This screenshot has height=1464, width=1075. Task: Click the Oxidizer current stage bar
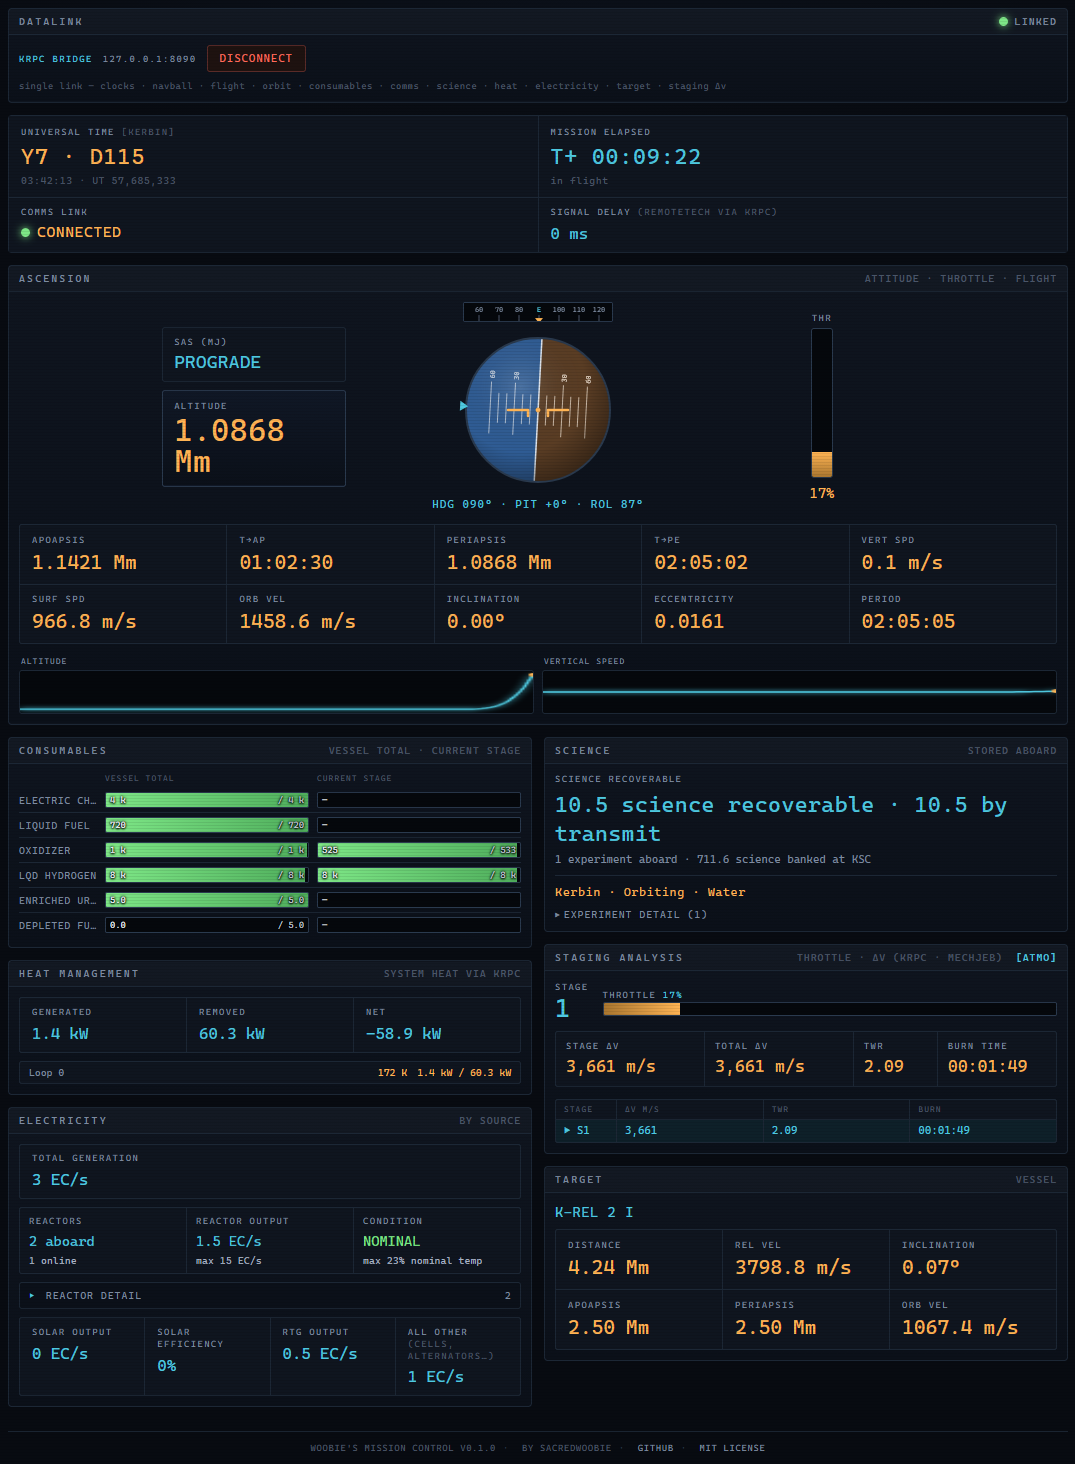pyautogui.click(x=419, y=850)
